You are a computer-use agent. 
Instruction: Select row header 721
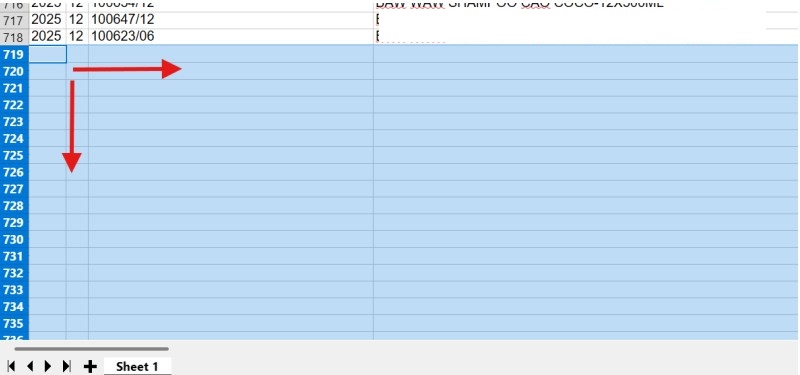pos(14,88)
